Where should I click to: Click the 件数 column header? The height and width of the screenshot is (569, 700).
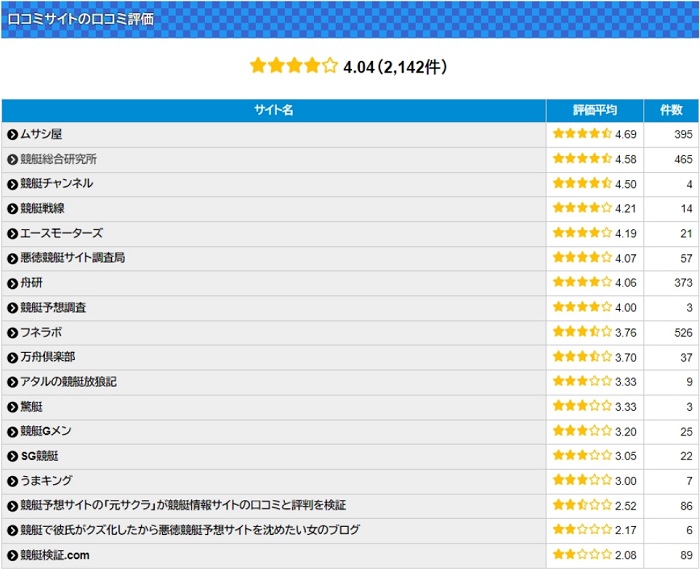[670, 110]
